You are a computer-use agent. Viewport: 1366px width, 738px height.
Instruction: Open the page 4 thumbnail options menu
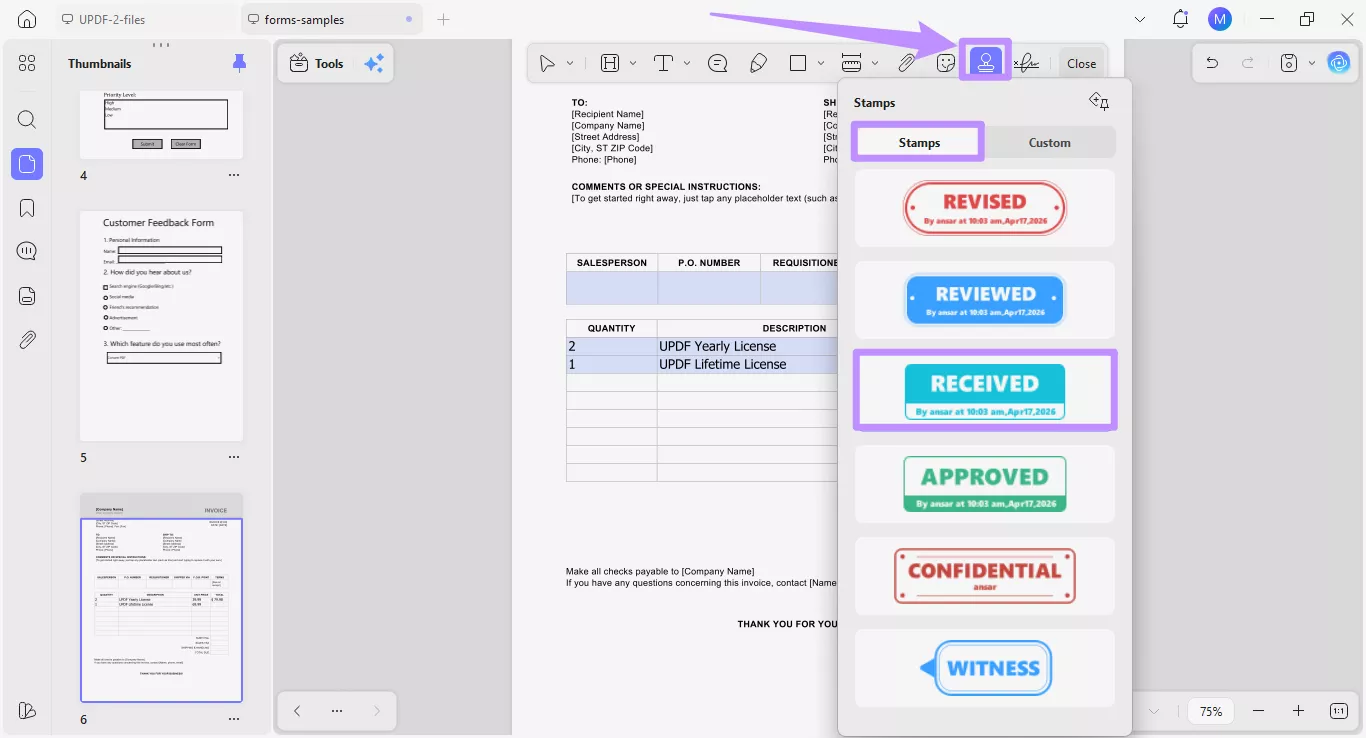point(234,175)
